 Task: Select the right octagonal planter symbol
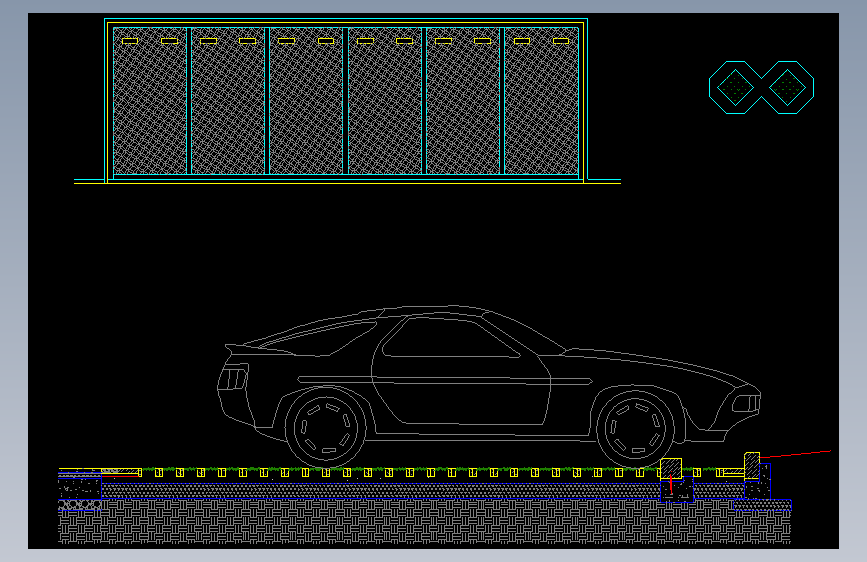coord(787,87)
